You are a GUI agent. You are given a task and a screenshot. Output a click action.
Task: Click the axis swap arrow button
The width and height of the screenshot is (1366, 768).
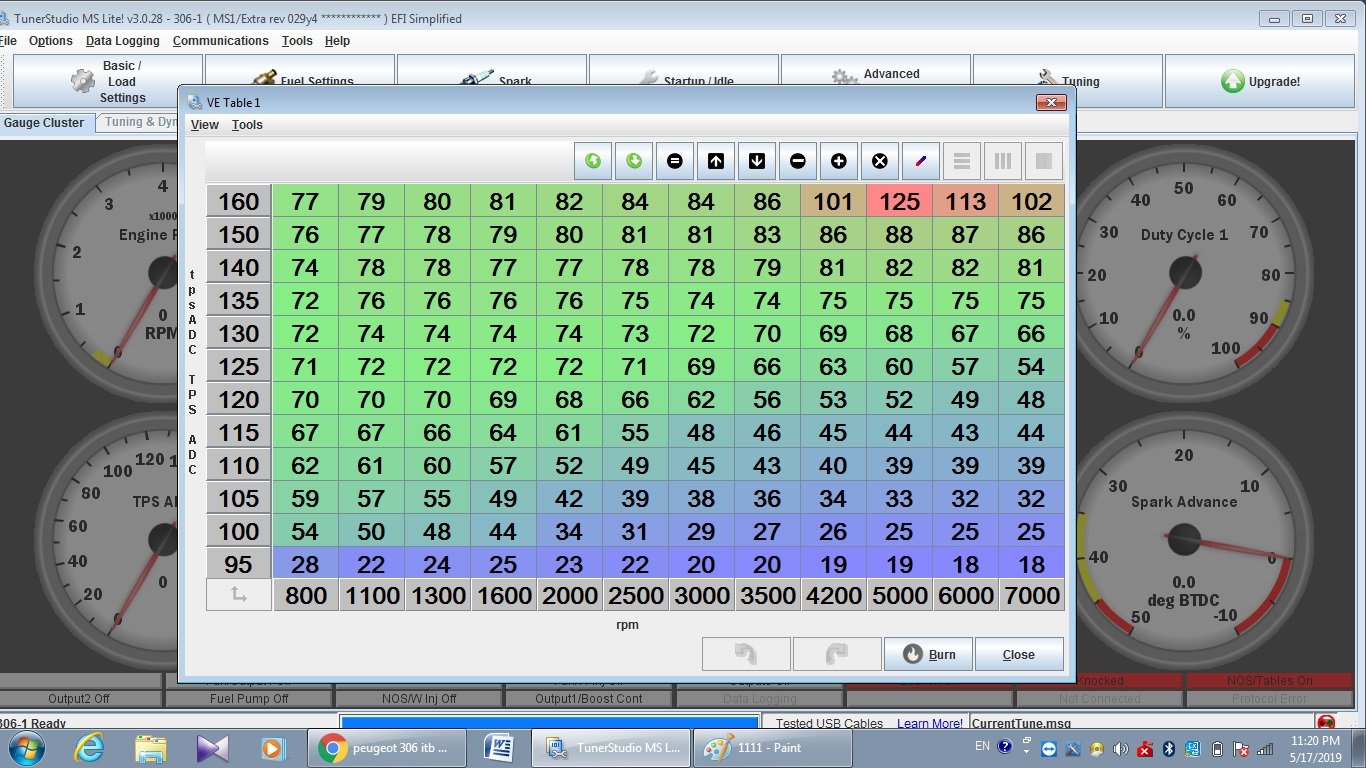(x=239, y=595)
